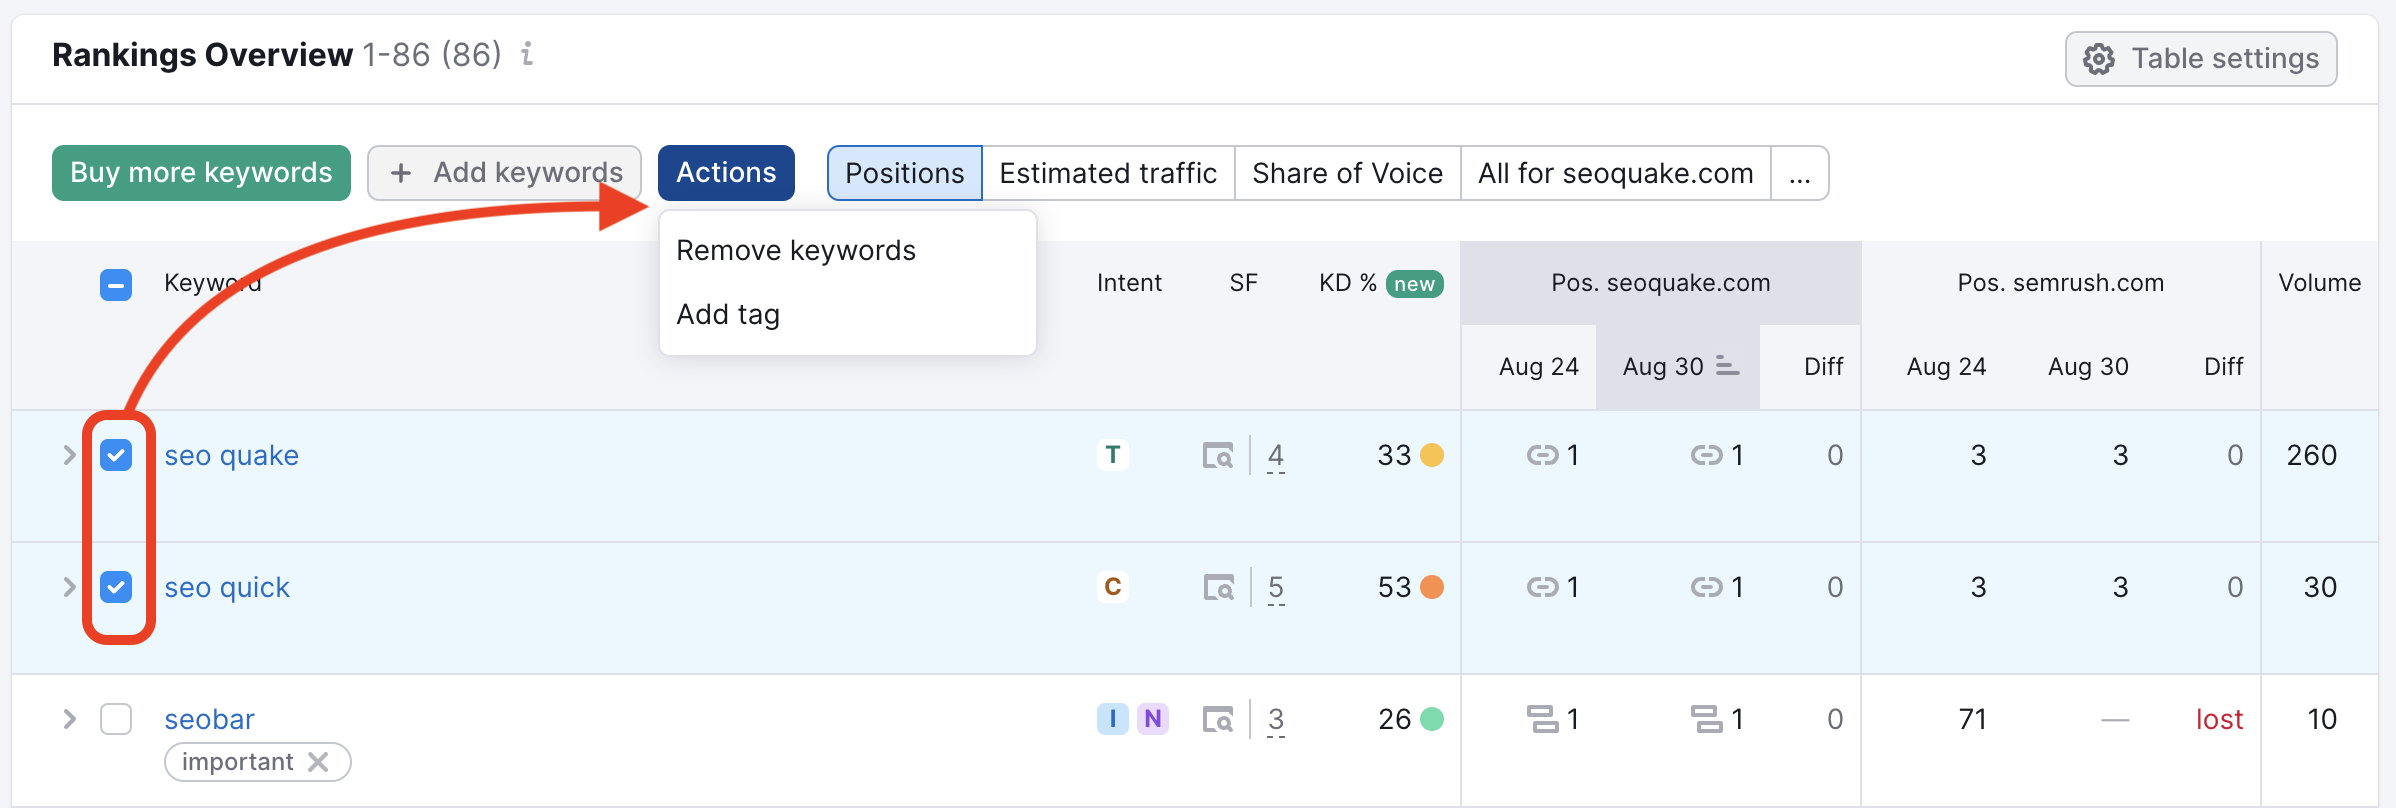Click the lost status for seobar

click(2219, 719)
